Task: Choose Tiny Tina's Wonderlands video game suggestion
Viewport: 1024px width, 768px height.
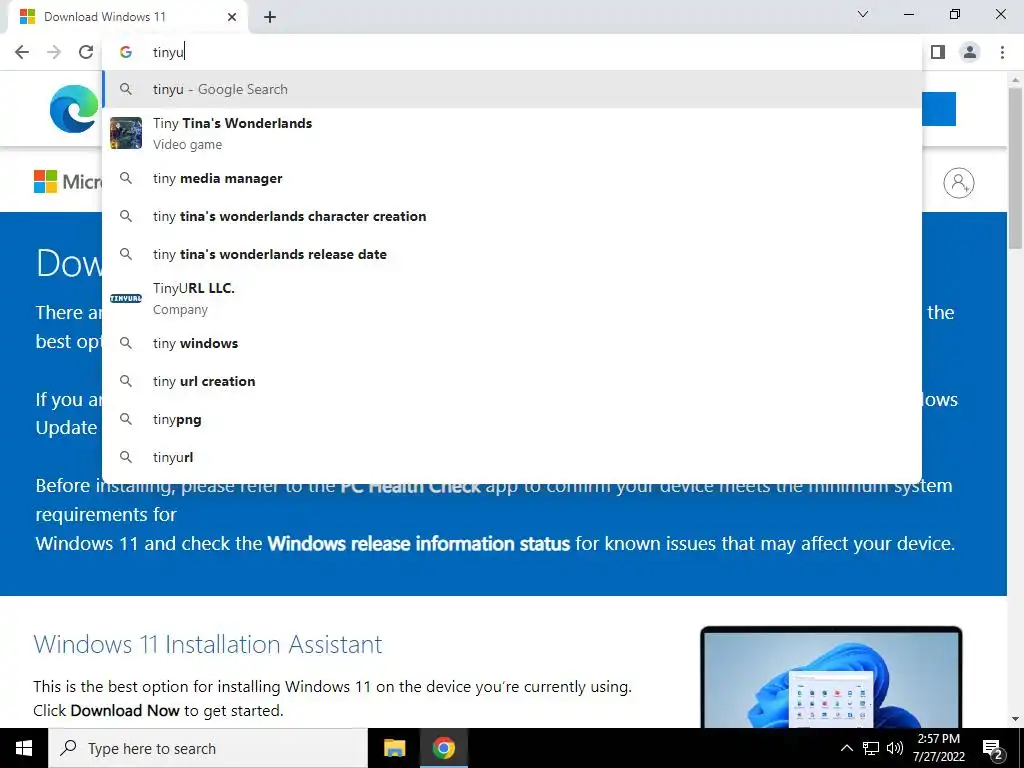Action: (x=512, y=133)
